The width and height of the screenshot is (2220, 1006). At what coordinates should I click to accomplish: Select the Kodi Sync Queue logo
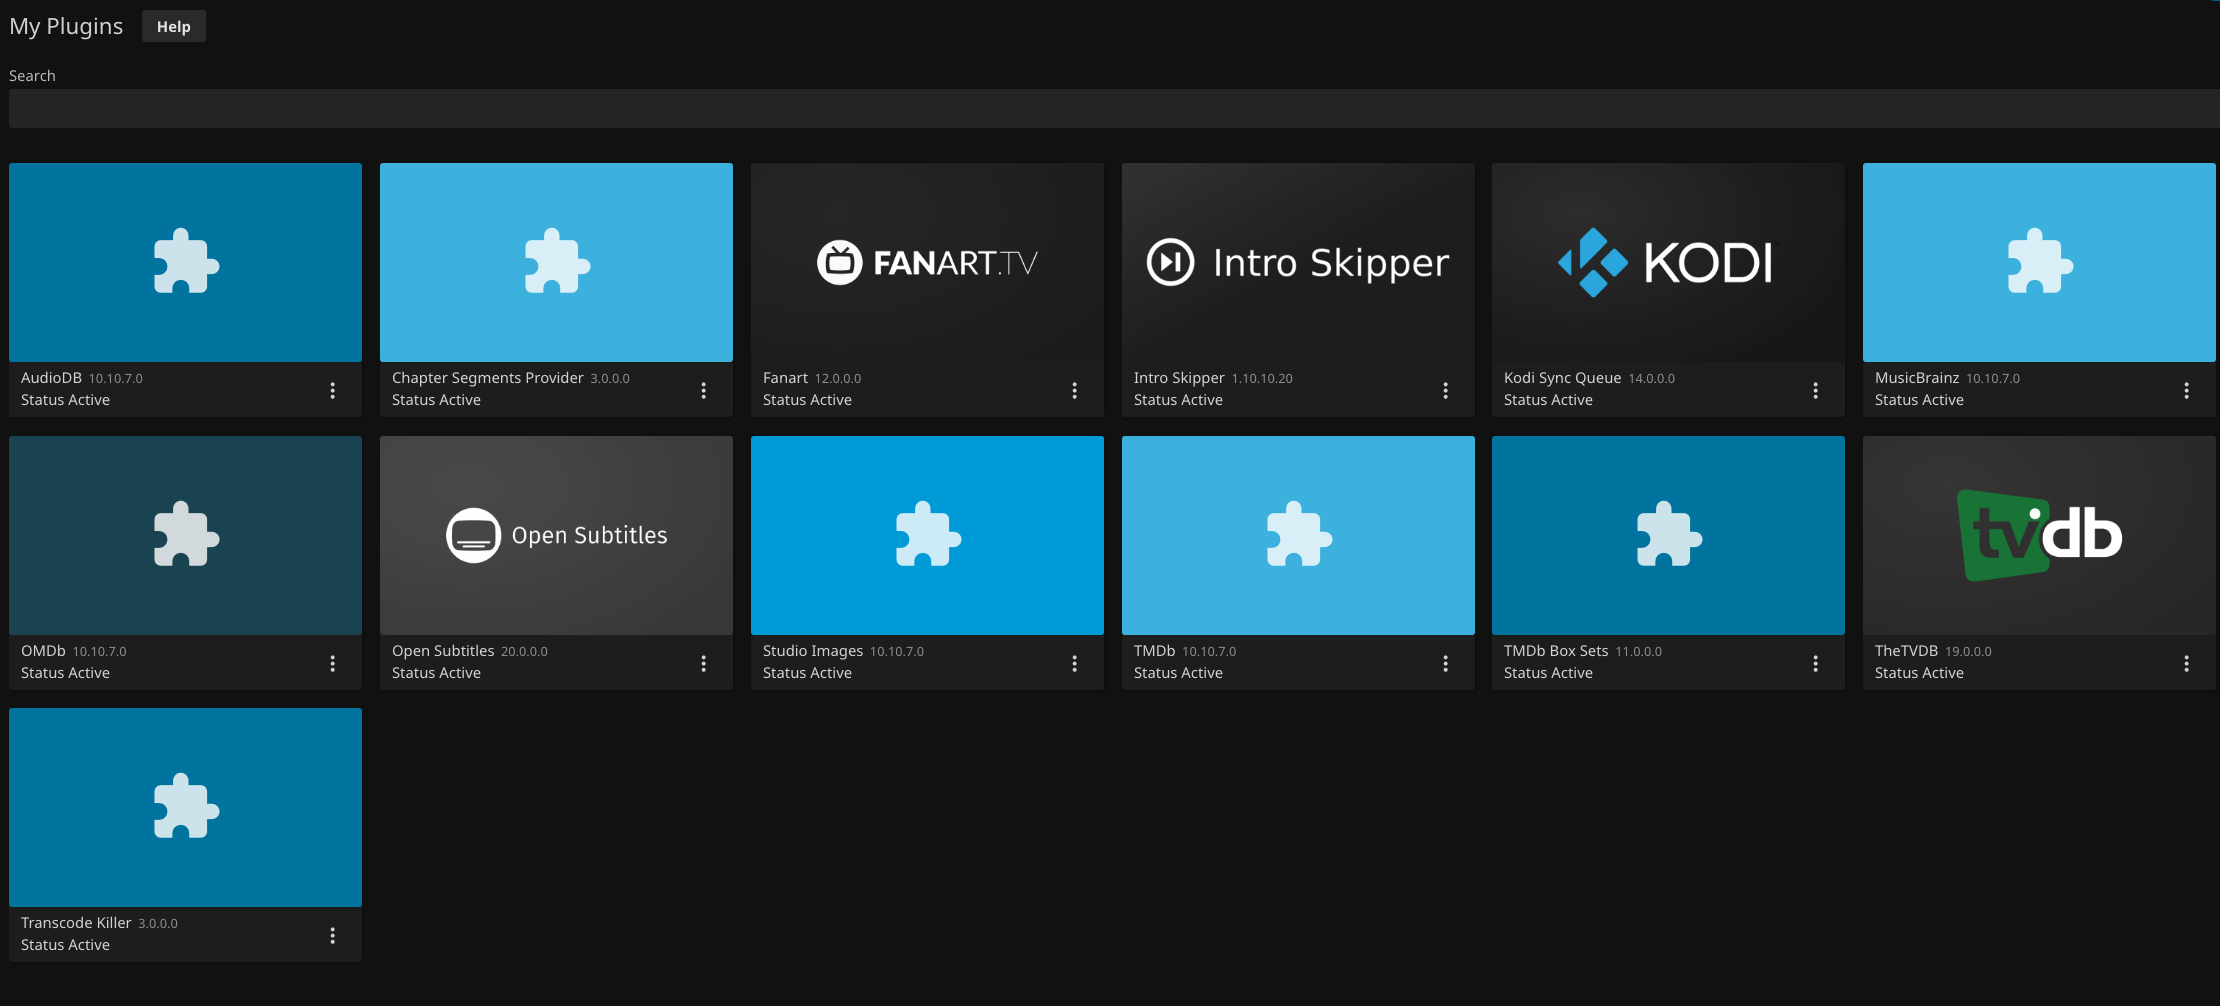coord(1667,262)
